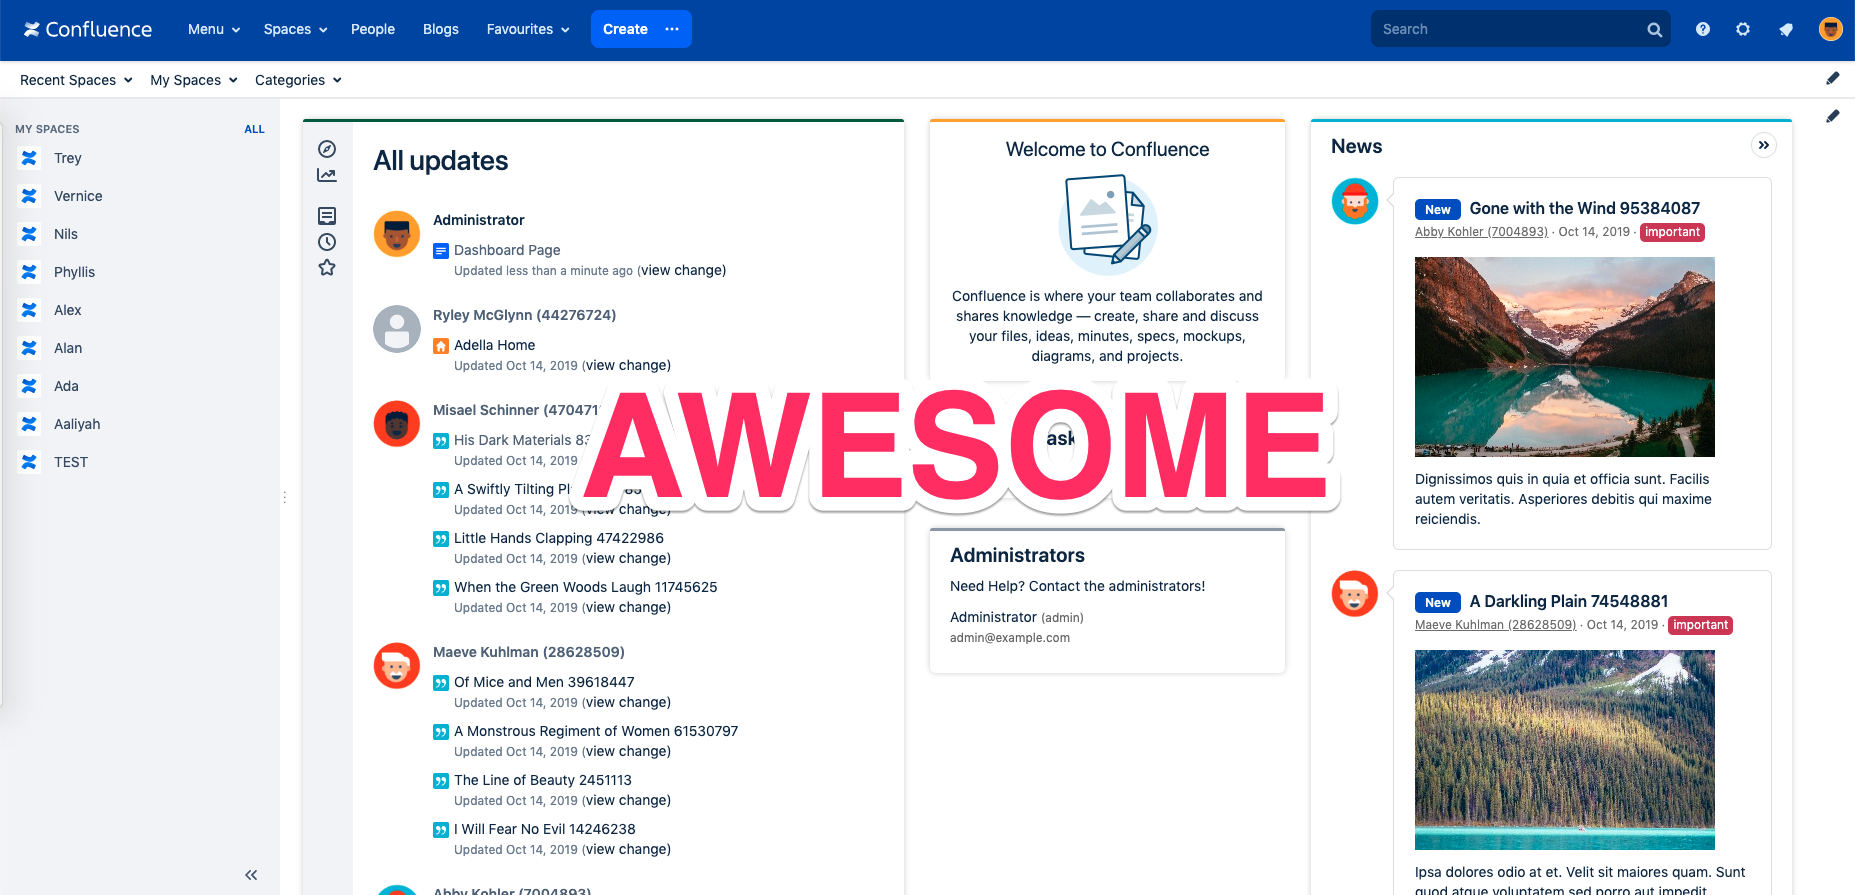The height and width of the screenshot is (895, 1855).
Task: Open Gone with the Wind 95384087 post
Action: (1585, 208)
